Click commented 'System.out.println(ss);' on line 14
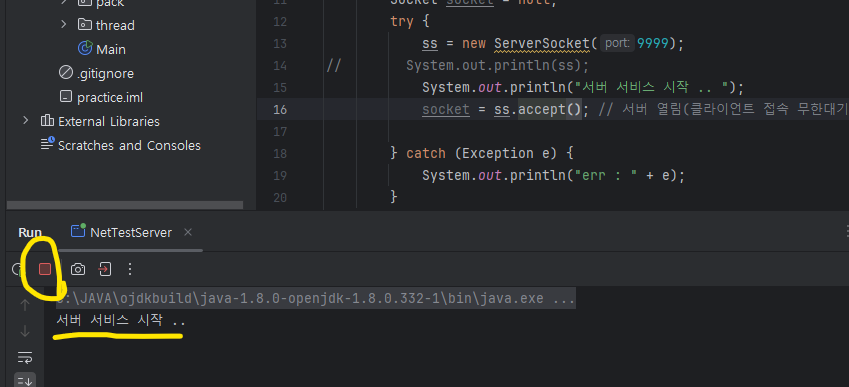The height and width of the screenshot is (387, 849). pos(498,65)
